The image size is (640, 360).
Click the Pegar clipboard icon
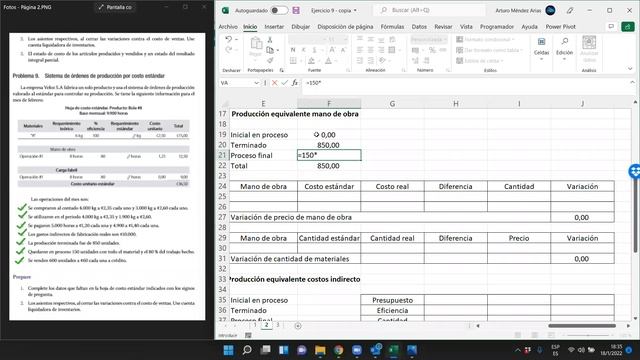click(256, 43)
